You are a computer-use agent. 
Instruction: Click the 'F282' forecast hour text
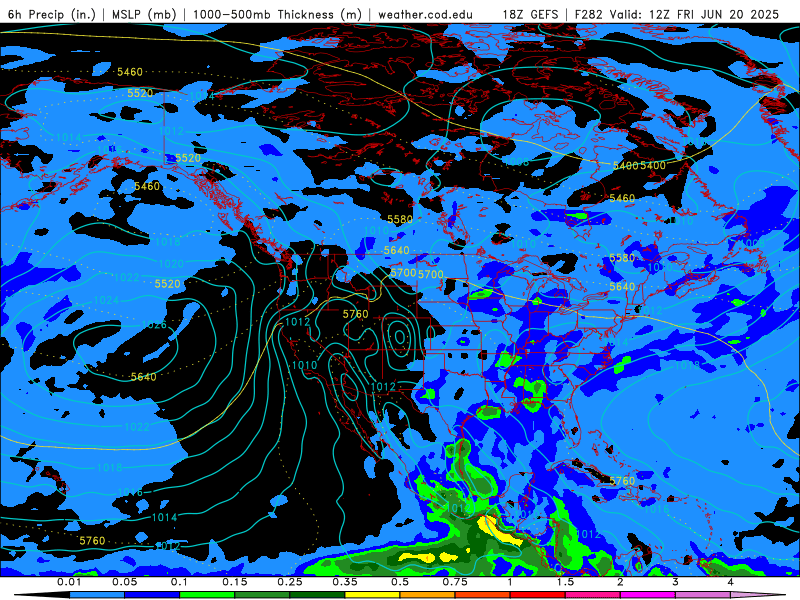pyautogui.click(x=589, y=14)
